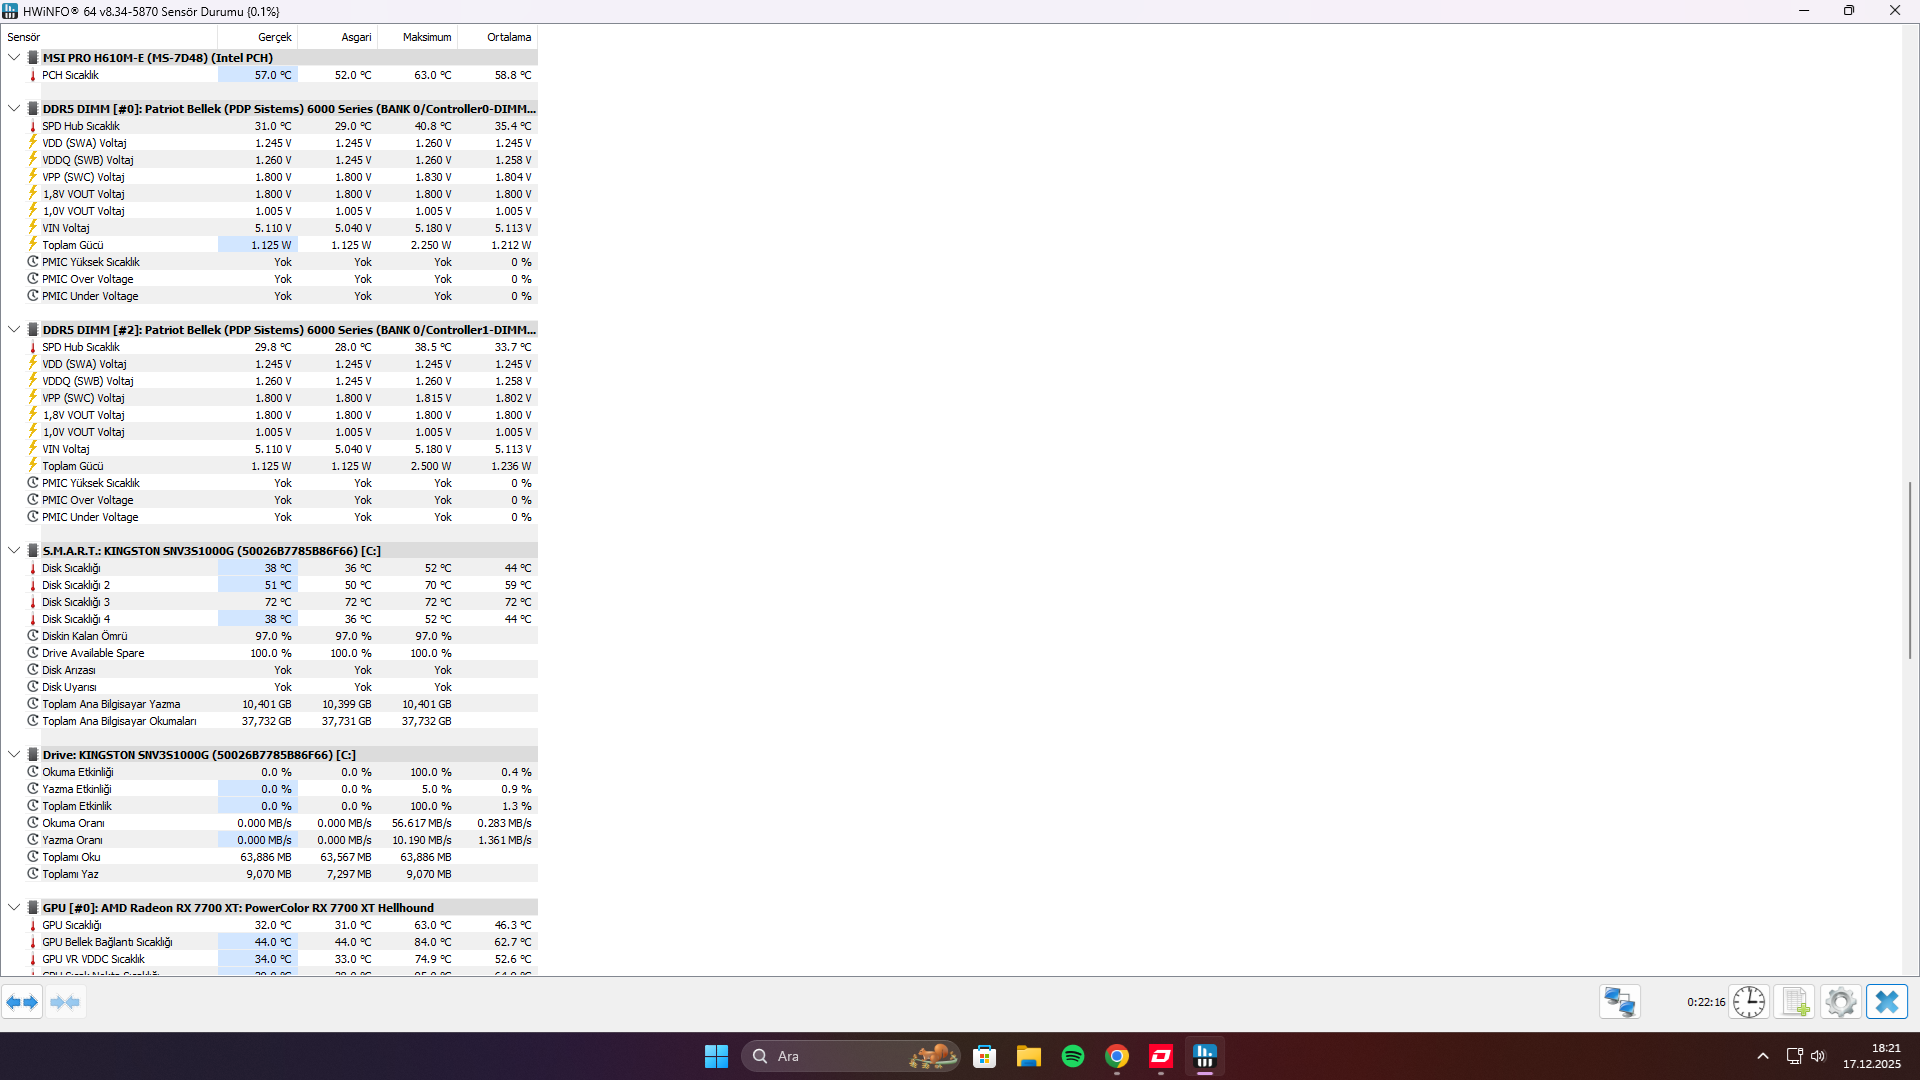Screen dimensions: 1920x1080
Task: Click the Ortalama column header
Action: 498,37
